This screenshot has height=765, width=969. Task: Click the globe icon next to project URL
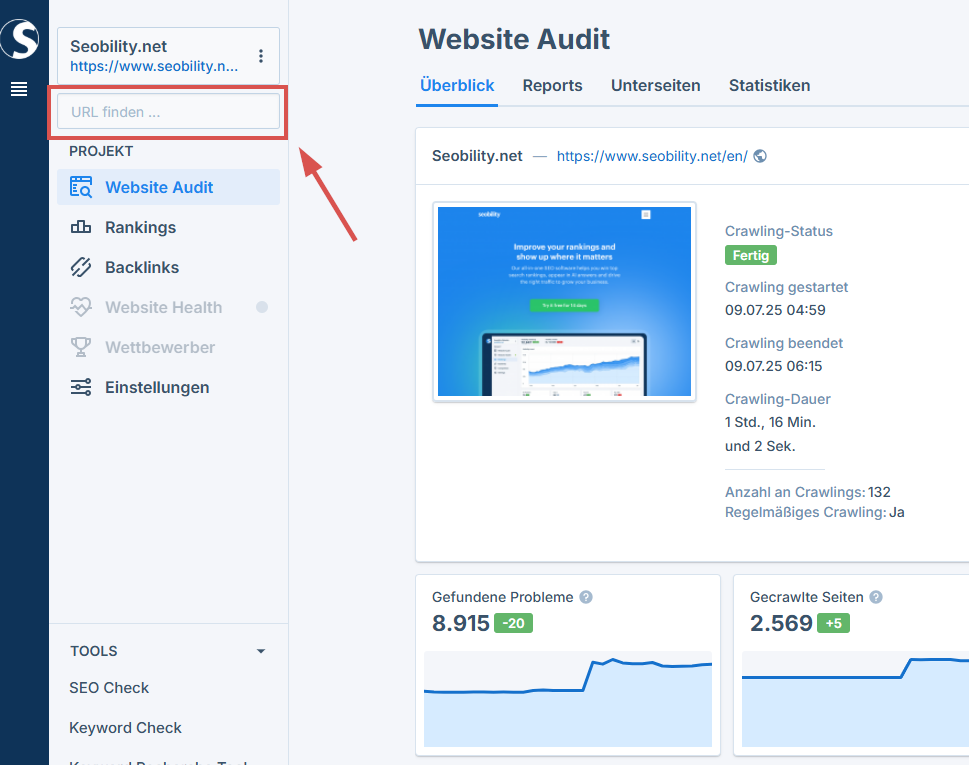pyautogui.click(x=760, y=156)
